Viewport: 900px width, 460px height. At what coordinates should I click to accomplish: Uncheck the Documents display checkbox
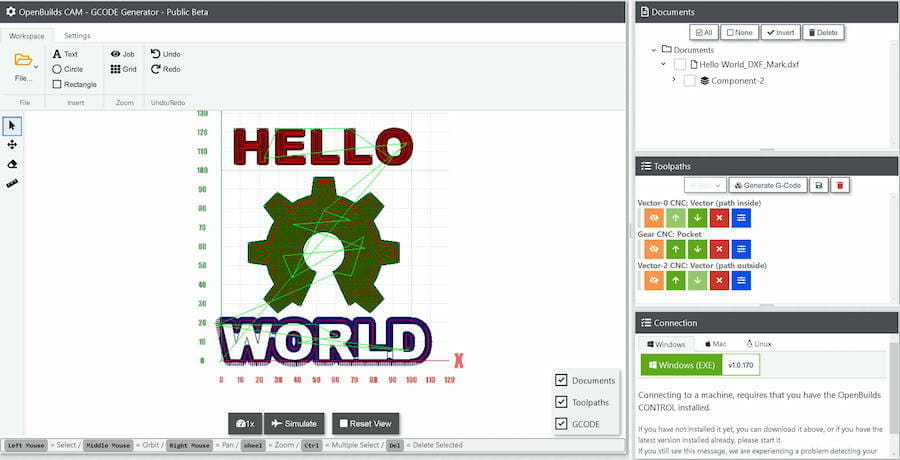point(562,380)
